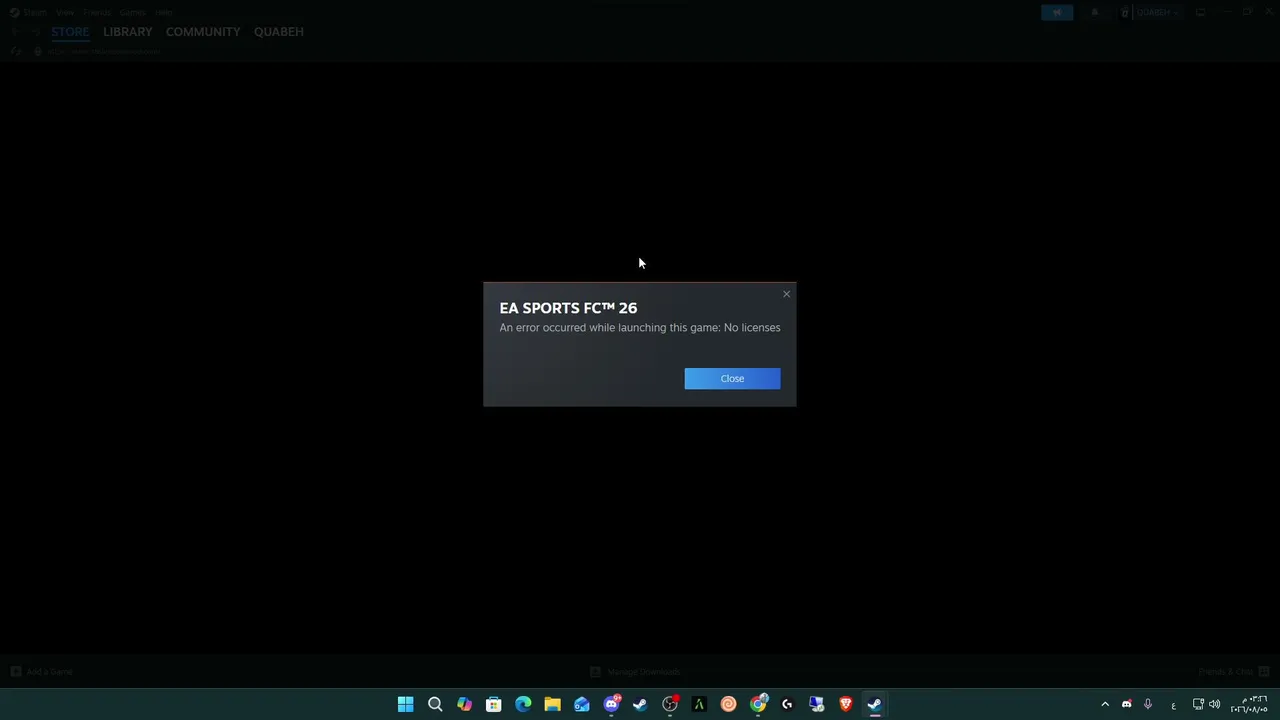Open the Windows Start menu
The height and width of the screenshot is (720, 1280).
[405, 704]
